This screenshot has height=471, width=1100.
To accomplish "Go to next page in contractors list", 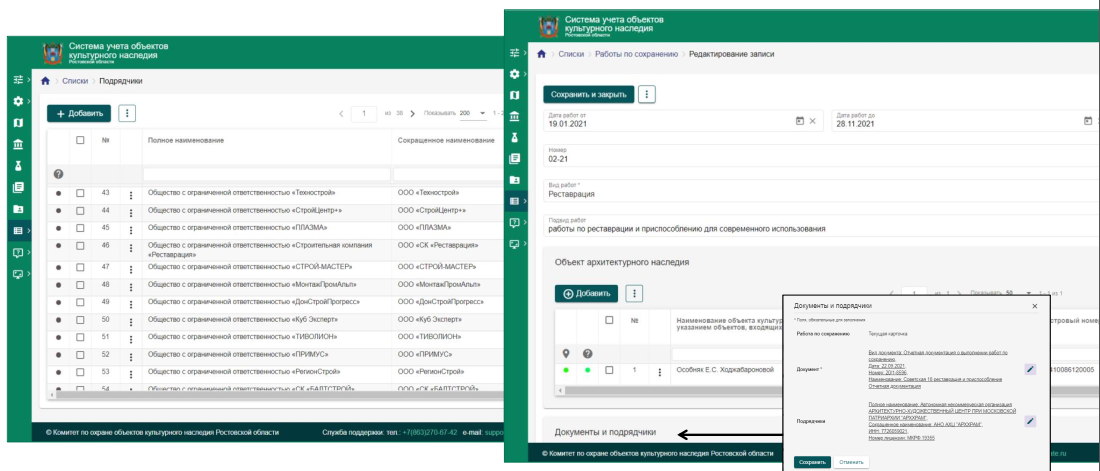I will click(x=412, y=113).
